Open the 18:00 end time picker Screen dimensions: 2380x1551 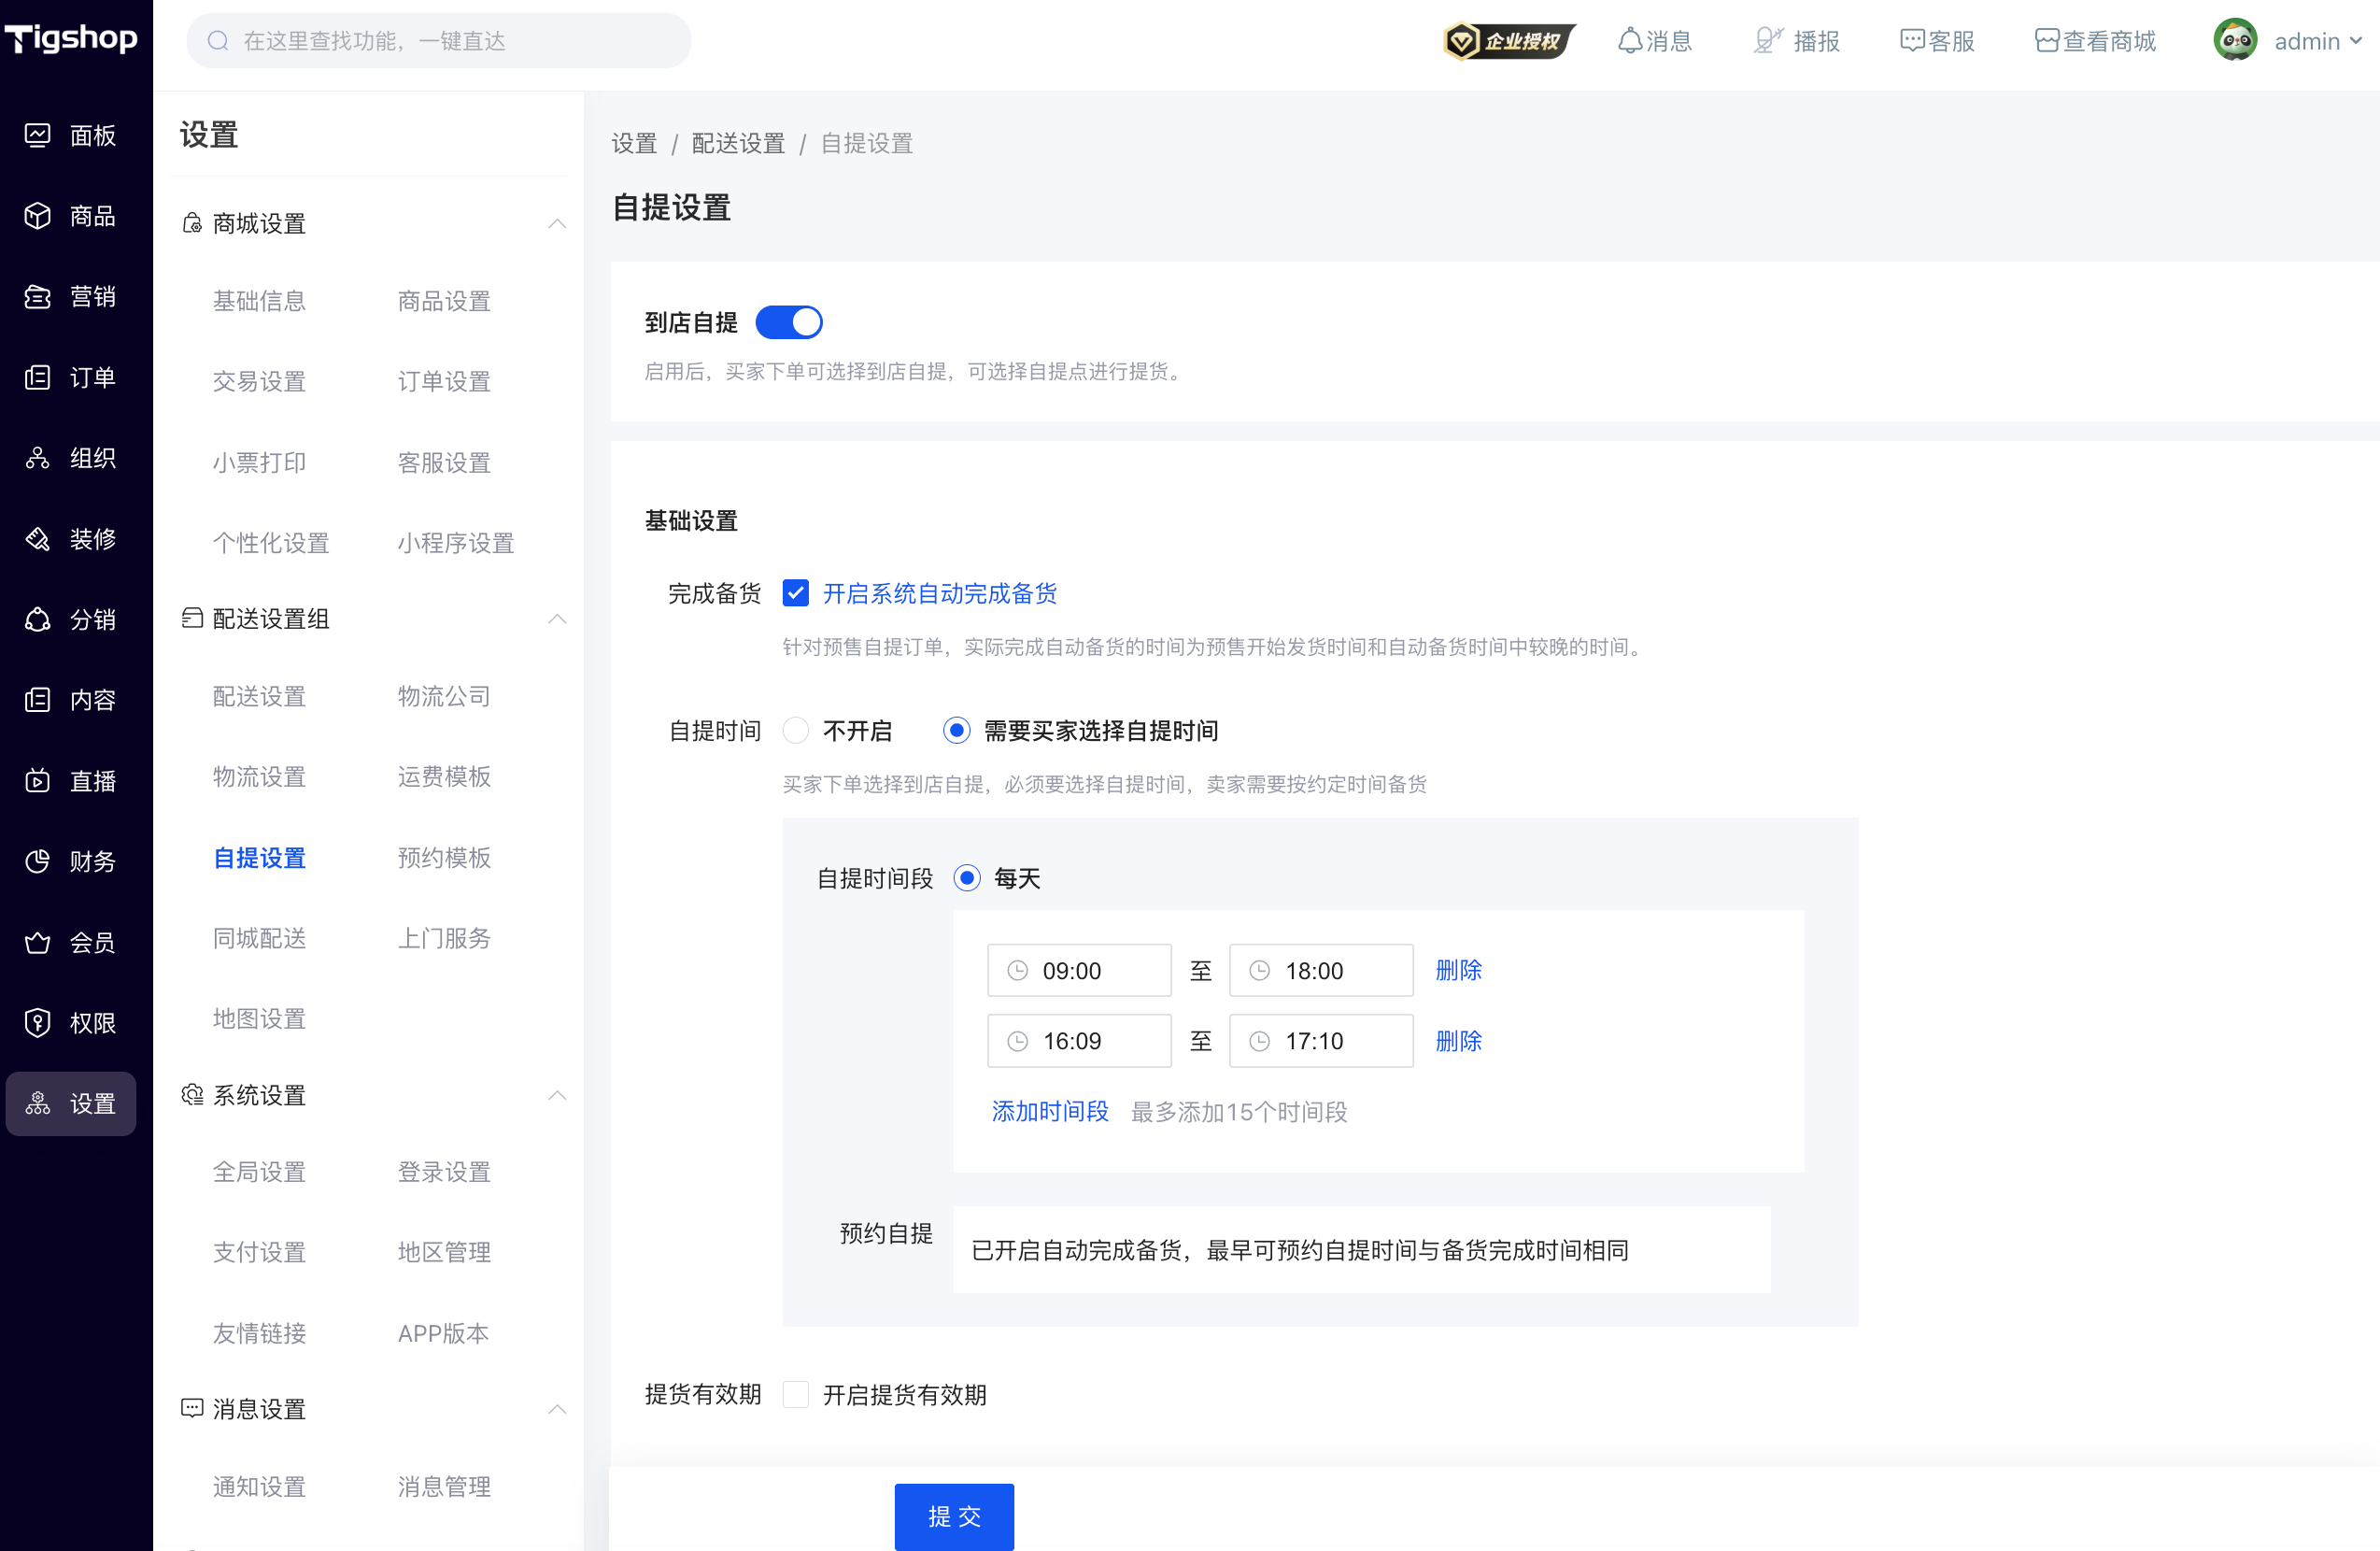tap(1321, 970)
